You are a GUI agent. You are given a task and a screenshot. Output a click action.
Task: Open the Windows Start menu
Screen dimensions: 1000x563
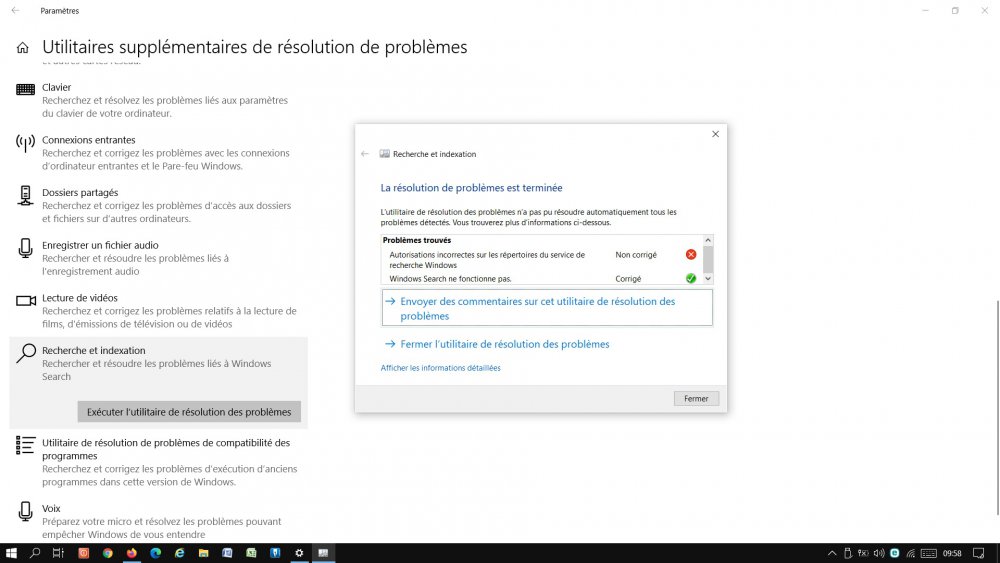point(11,553)
